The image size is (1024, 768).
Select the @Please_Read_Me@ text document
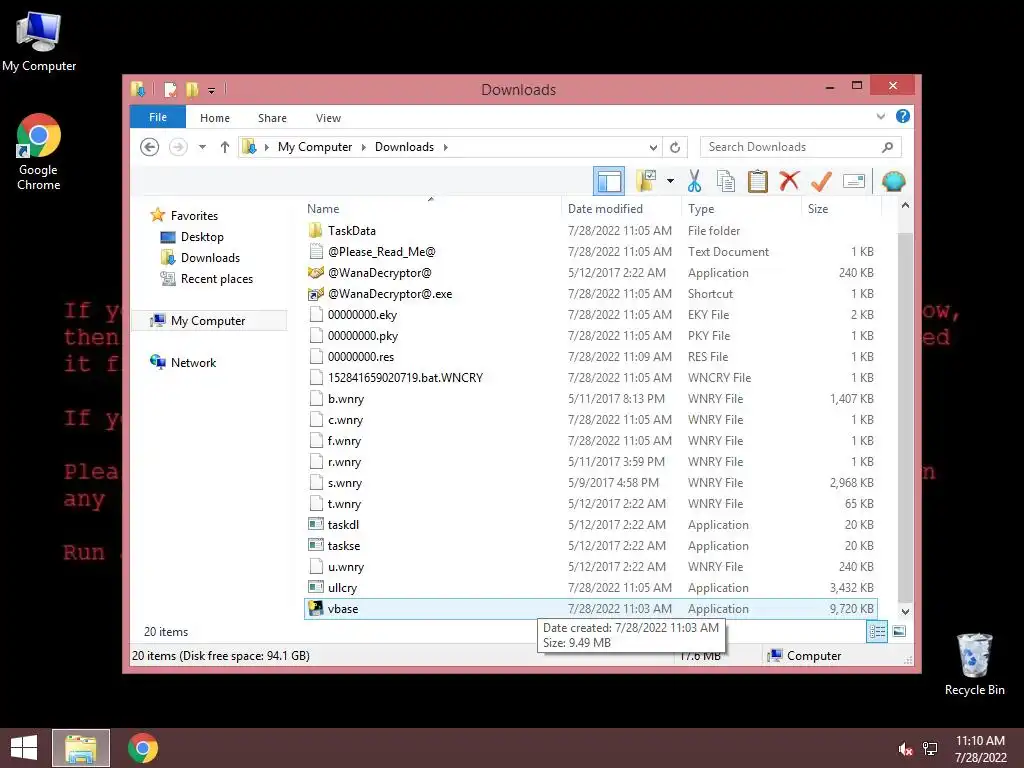(x=591, y=251)
